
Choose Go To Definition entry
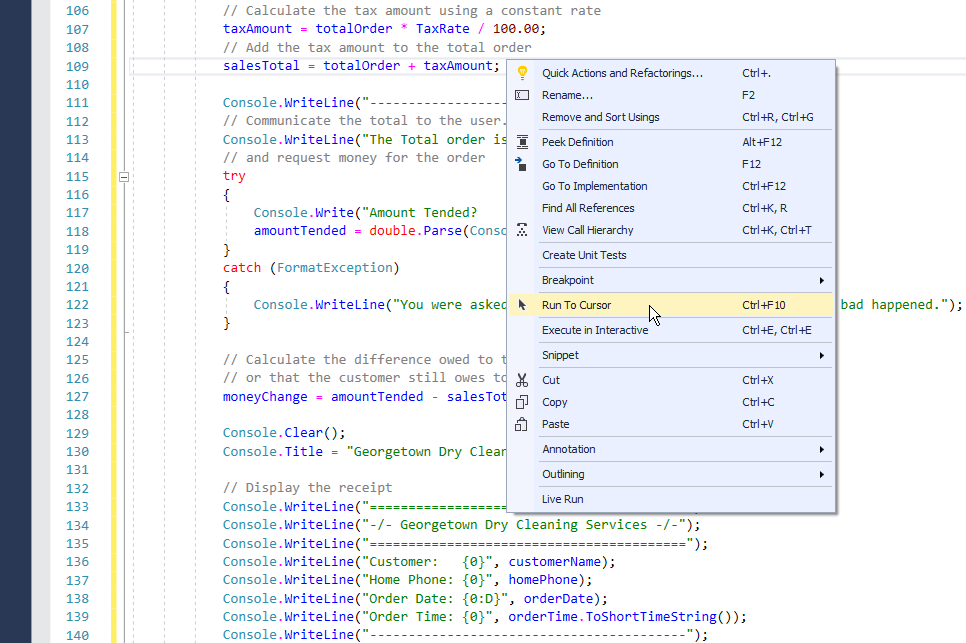(671, 164)
